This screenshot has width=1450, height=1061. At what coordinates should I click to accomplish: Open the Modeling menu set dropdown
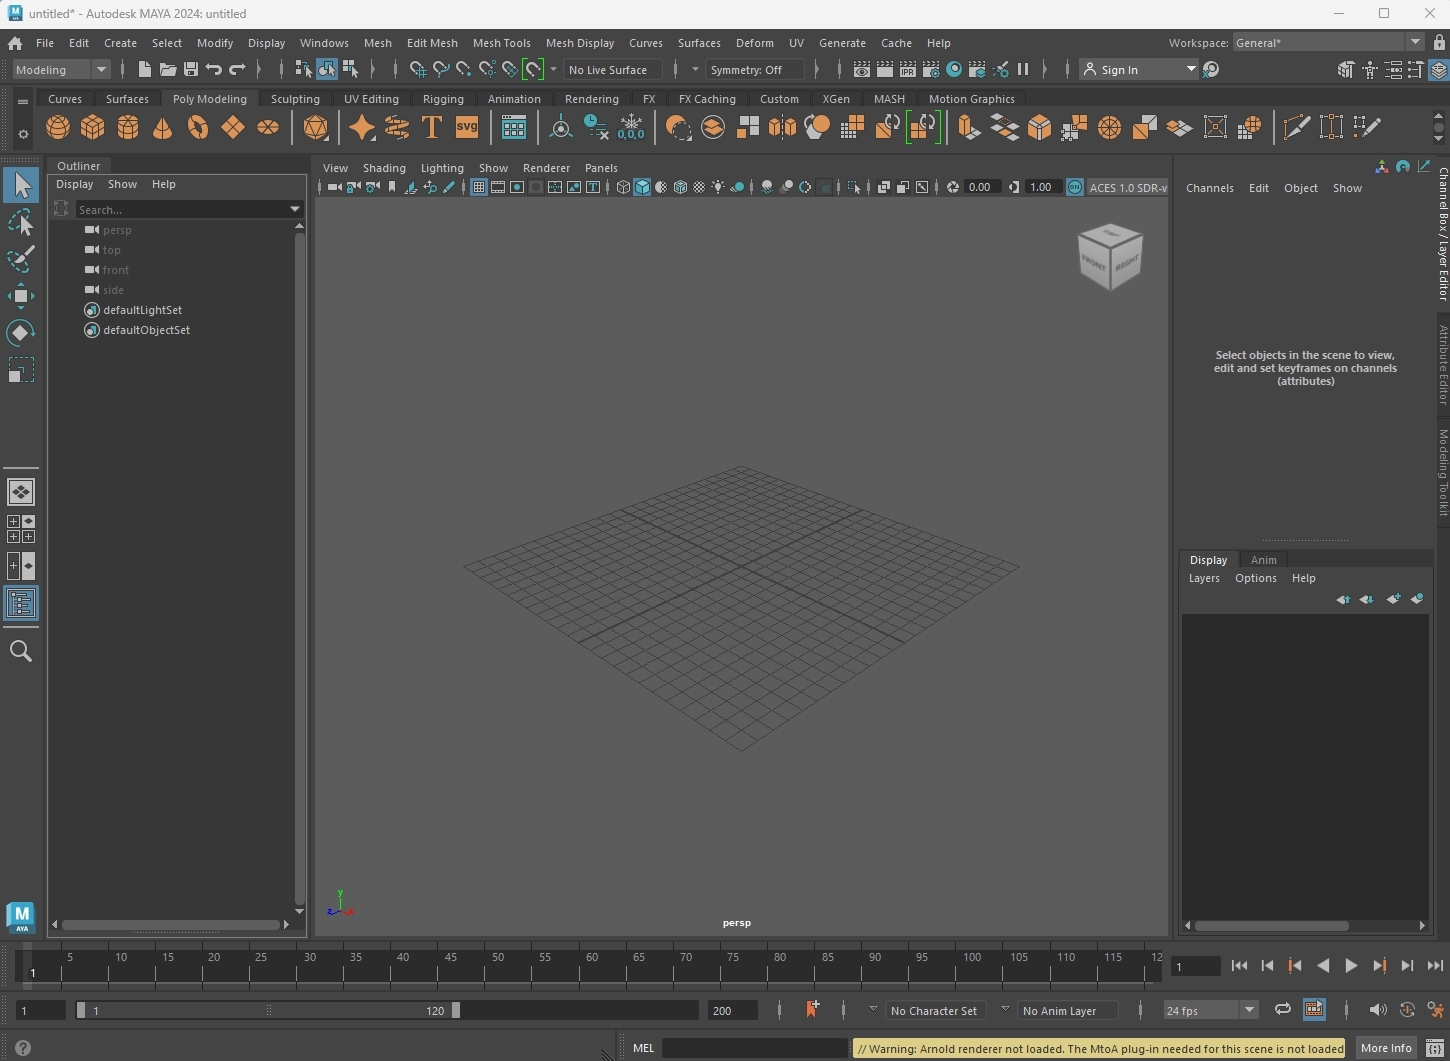[x=61, y=70]
